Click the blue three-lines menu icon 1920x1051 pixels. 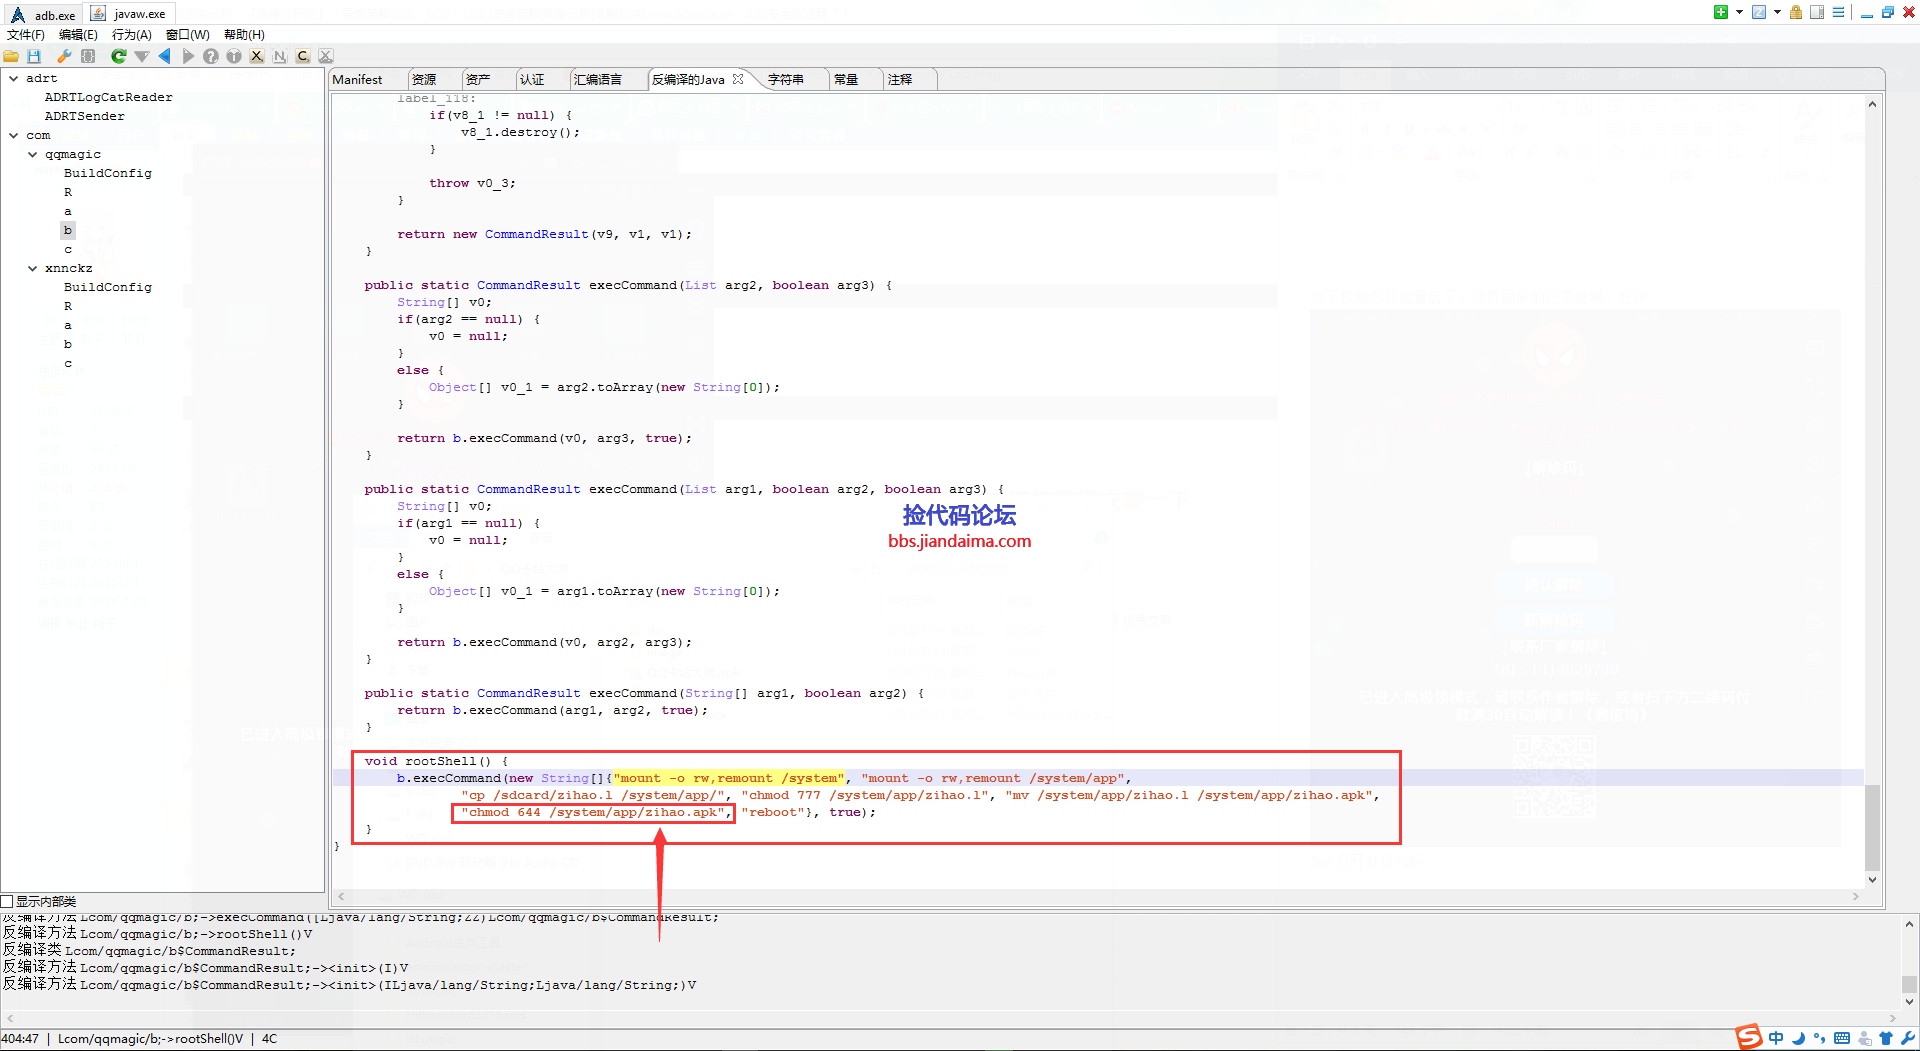pyautogui.click(x=1838, y=12)
